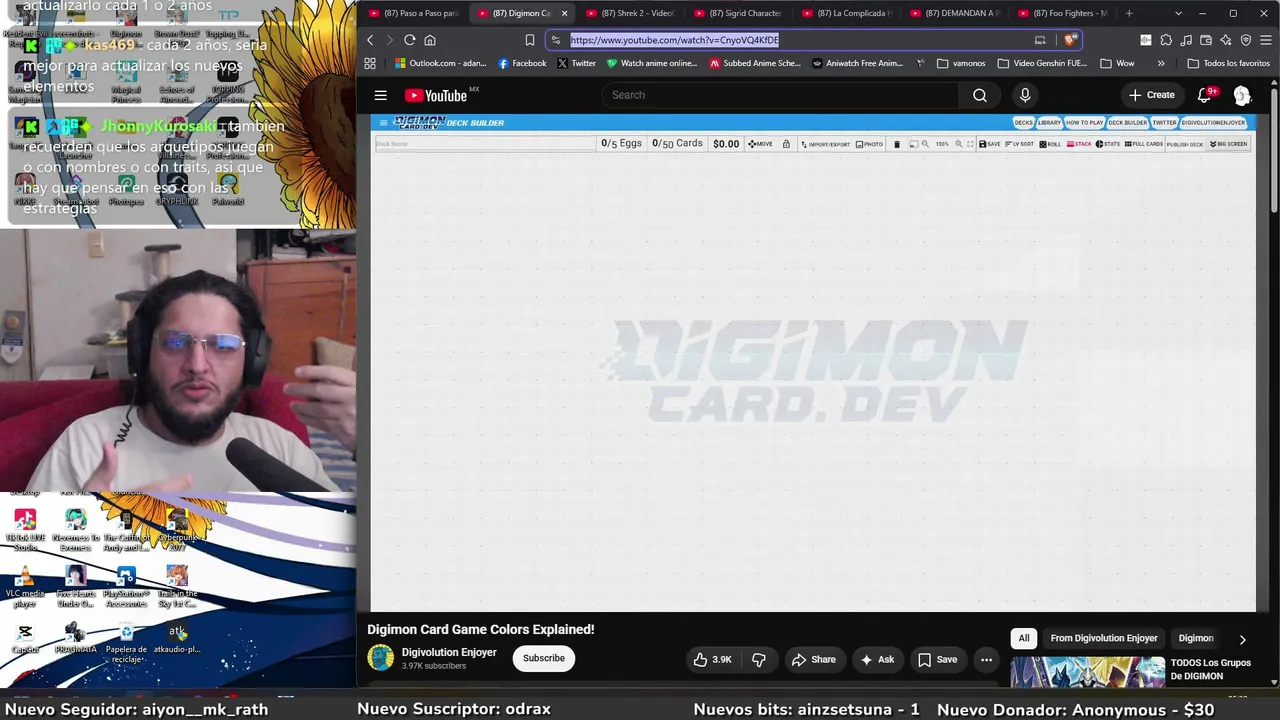
Task: Switch to the Shrek 2 browser tab
Action: pos(630,13)
